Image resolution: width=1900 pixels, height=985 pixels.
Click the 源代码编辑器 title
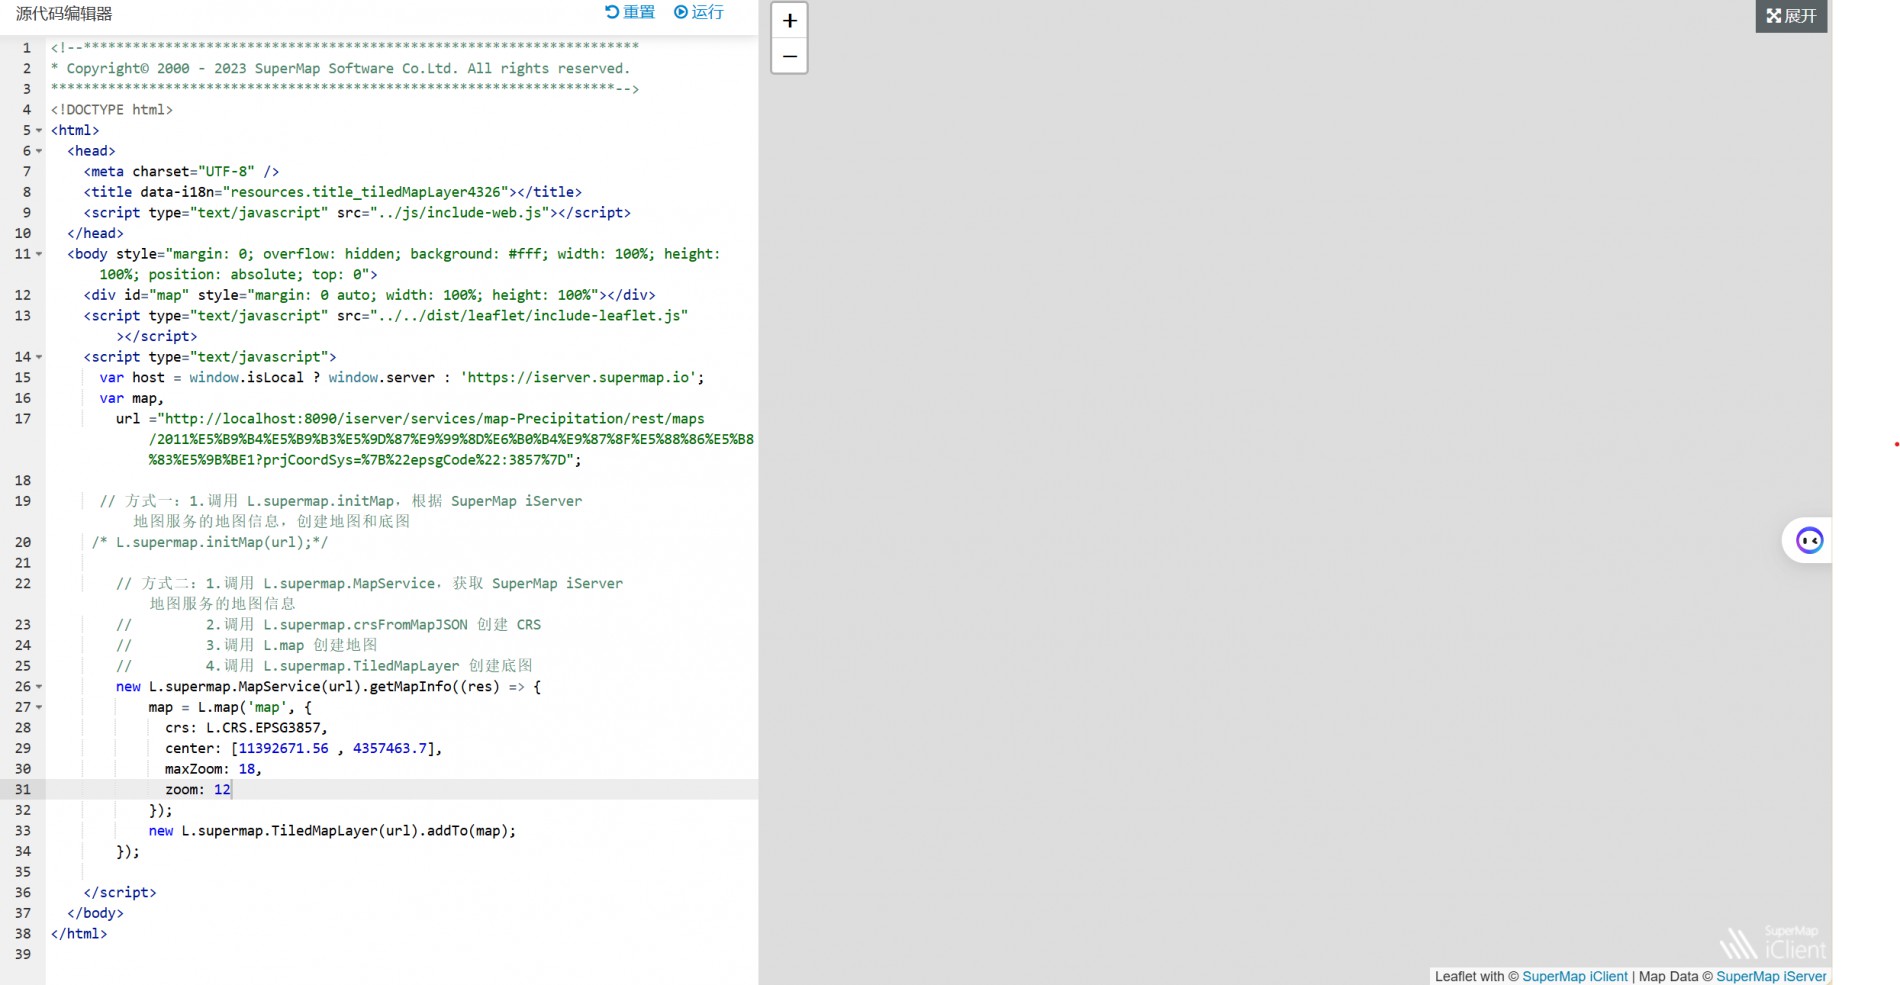(64, 14)
